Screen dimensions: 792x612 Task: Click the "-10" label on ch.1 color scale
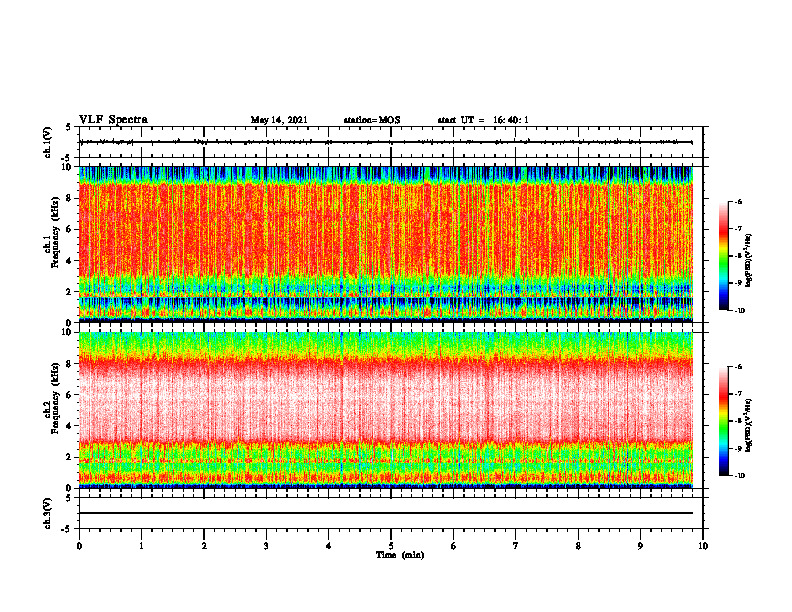point(740,311)
